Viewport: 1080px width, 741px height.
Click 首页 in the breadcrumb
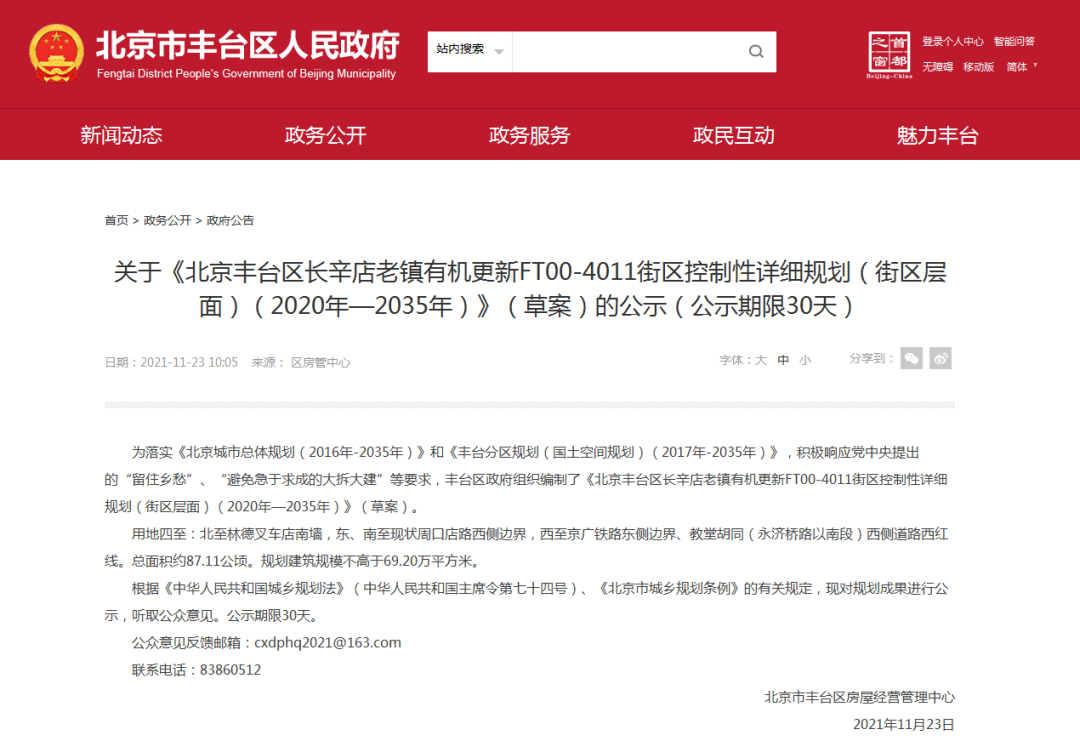[x=116, y=220]
